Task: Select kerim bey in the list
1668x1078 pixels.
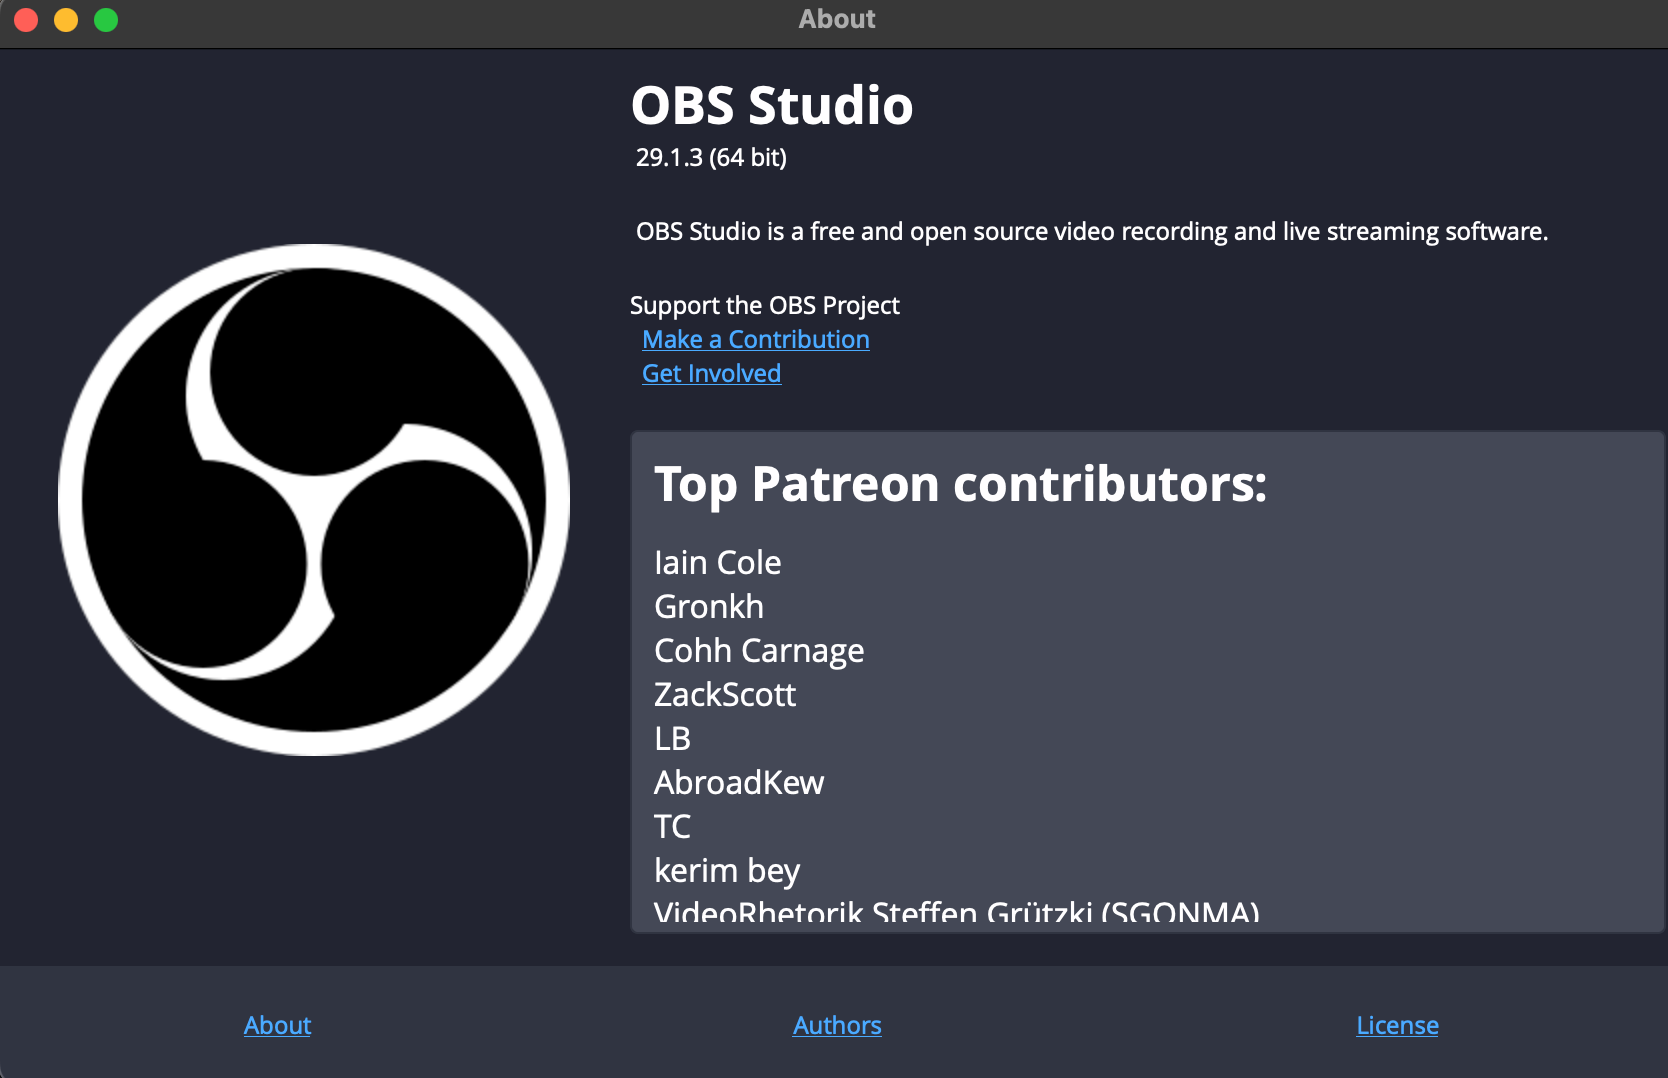Action: coord(726,870)
